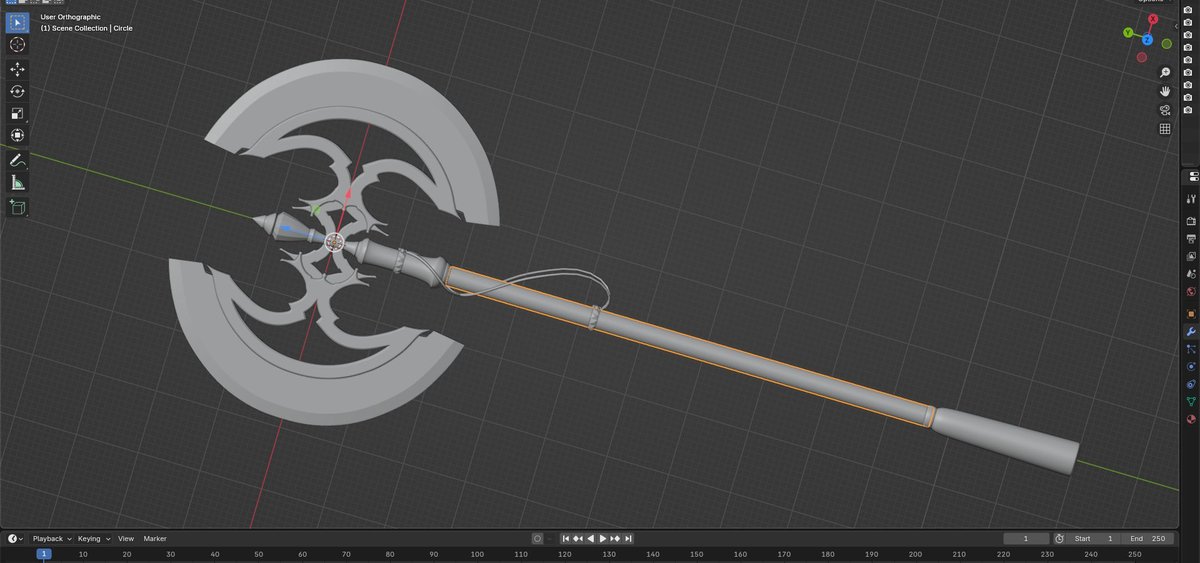
Task: Open the Playback dropdown
Action: pyautogui.click(x=51, y=538)
